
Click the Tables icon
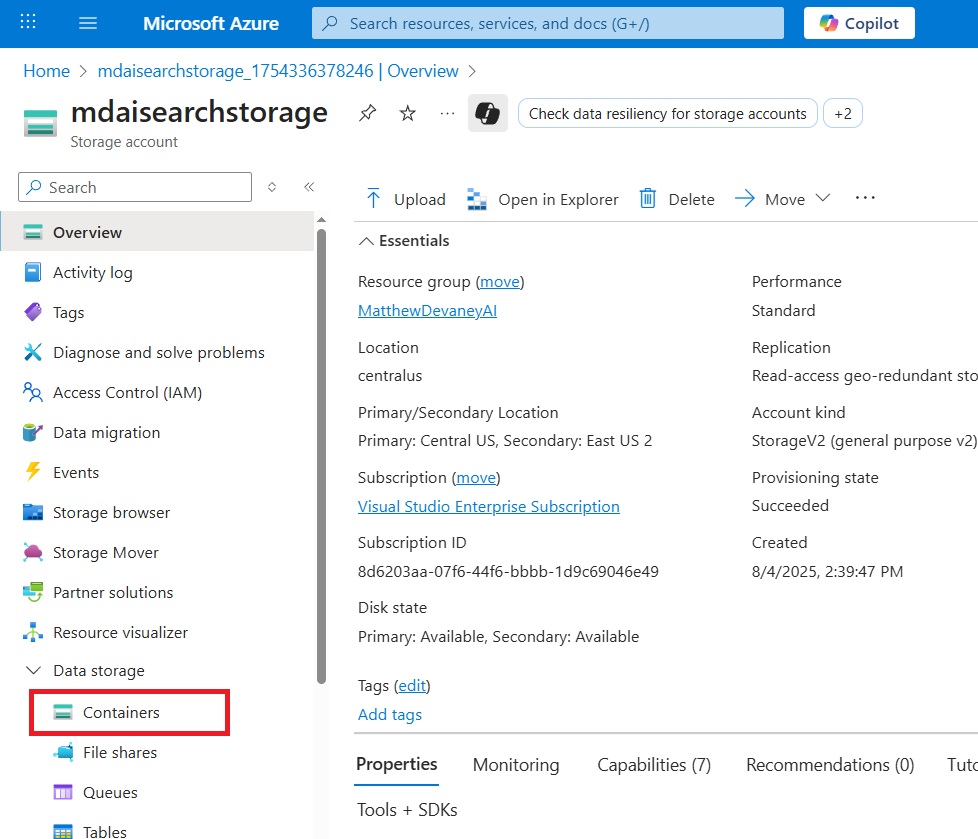pyautogui.click(x=63, y=832)
